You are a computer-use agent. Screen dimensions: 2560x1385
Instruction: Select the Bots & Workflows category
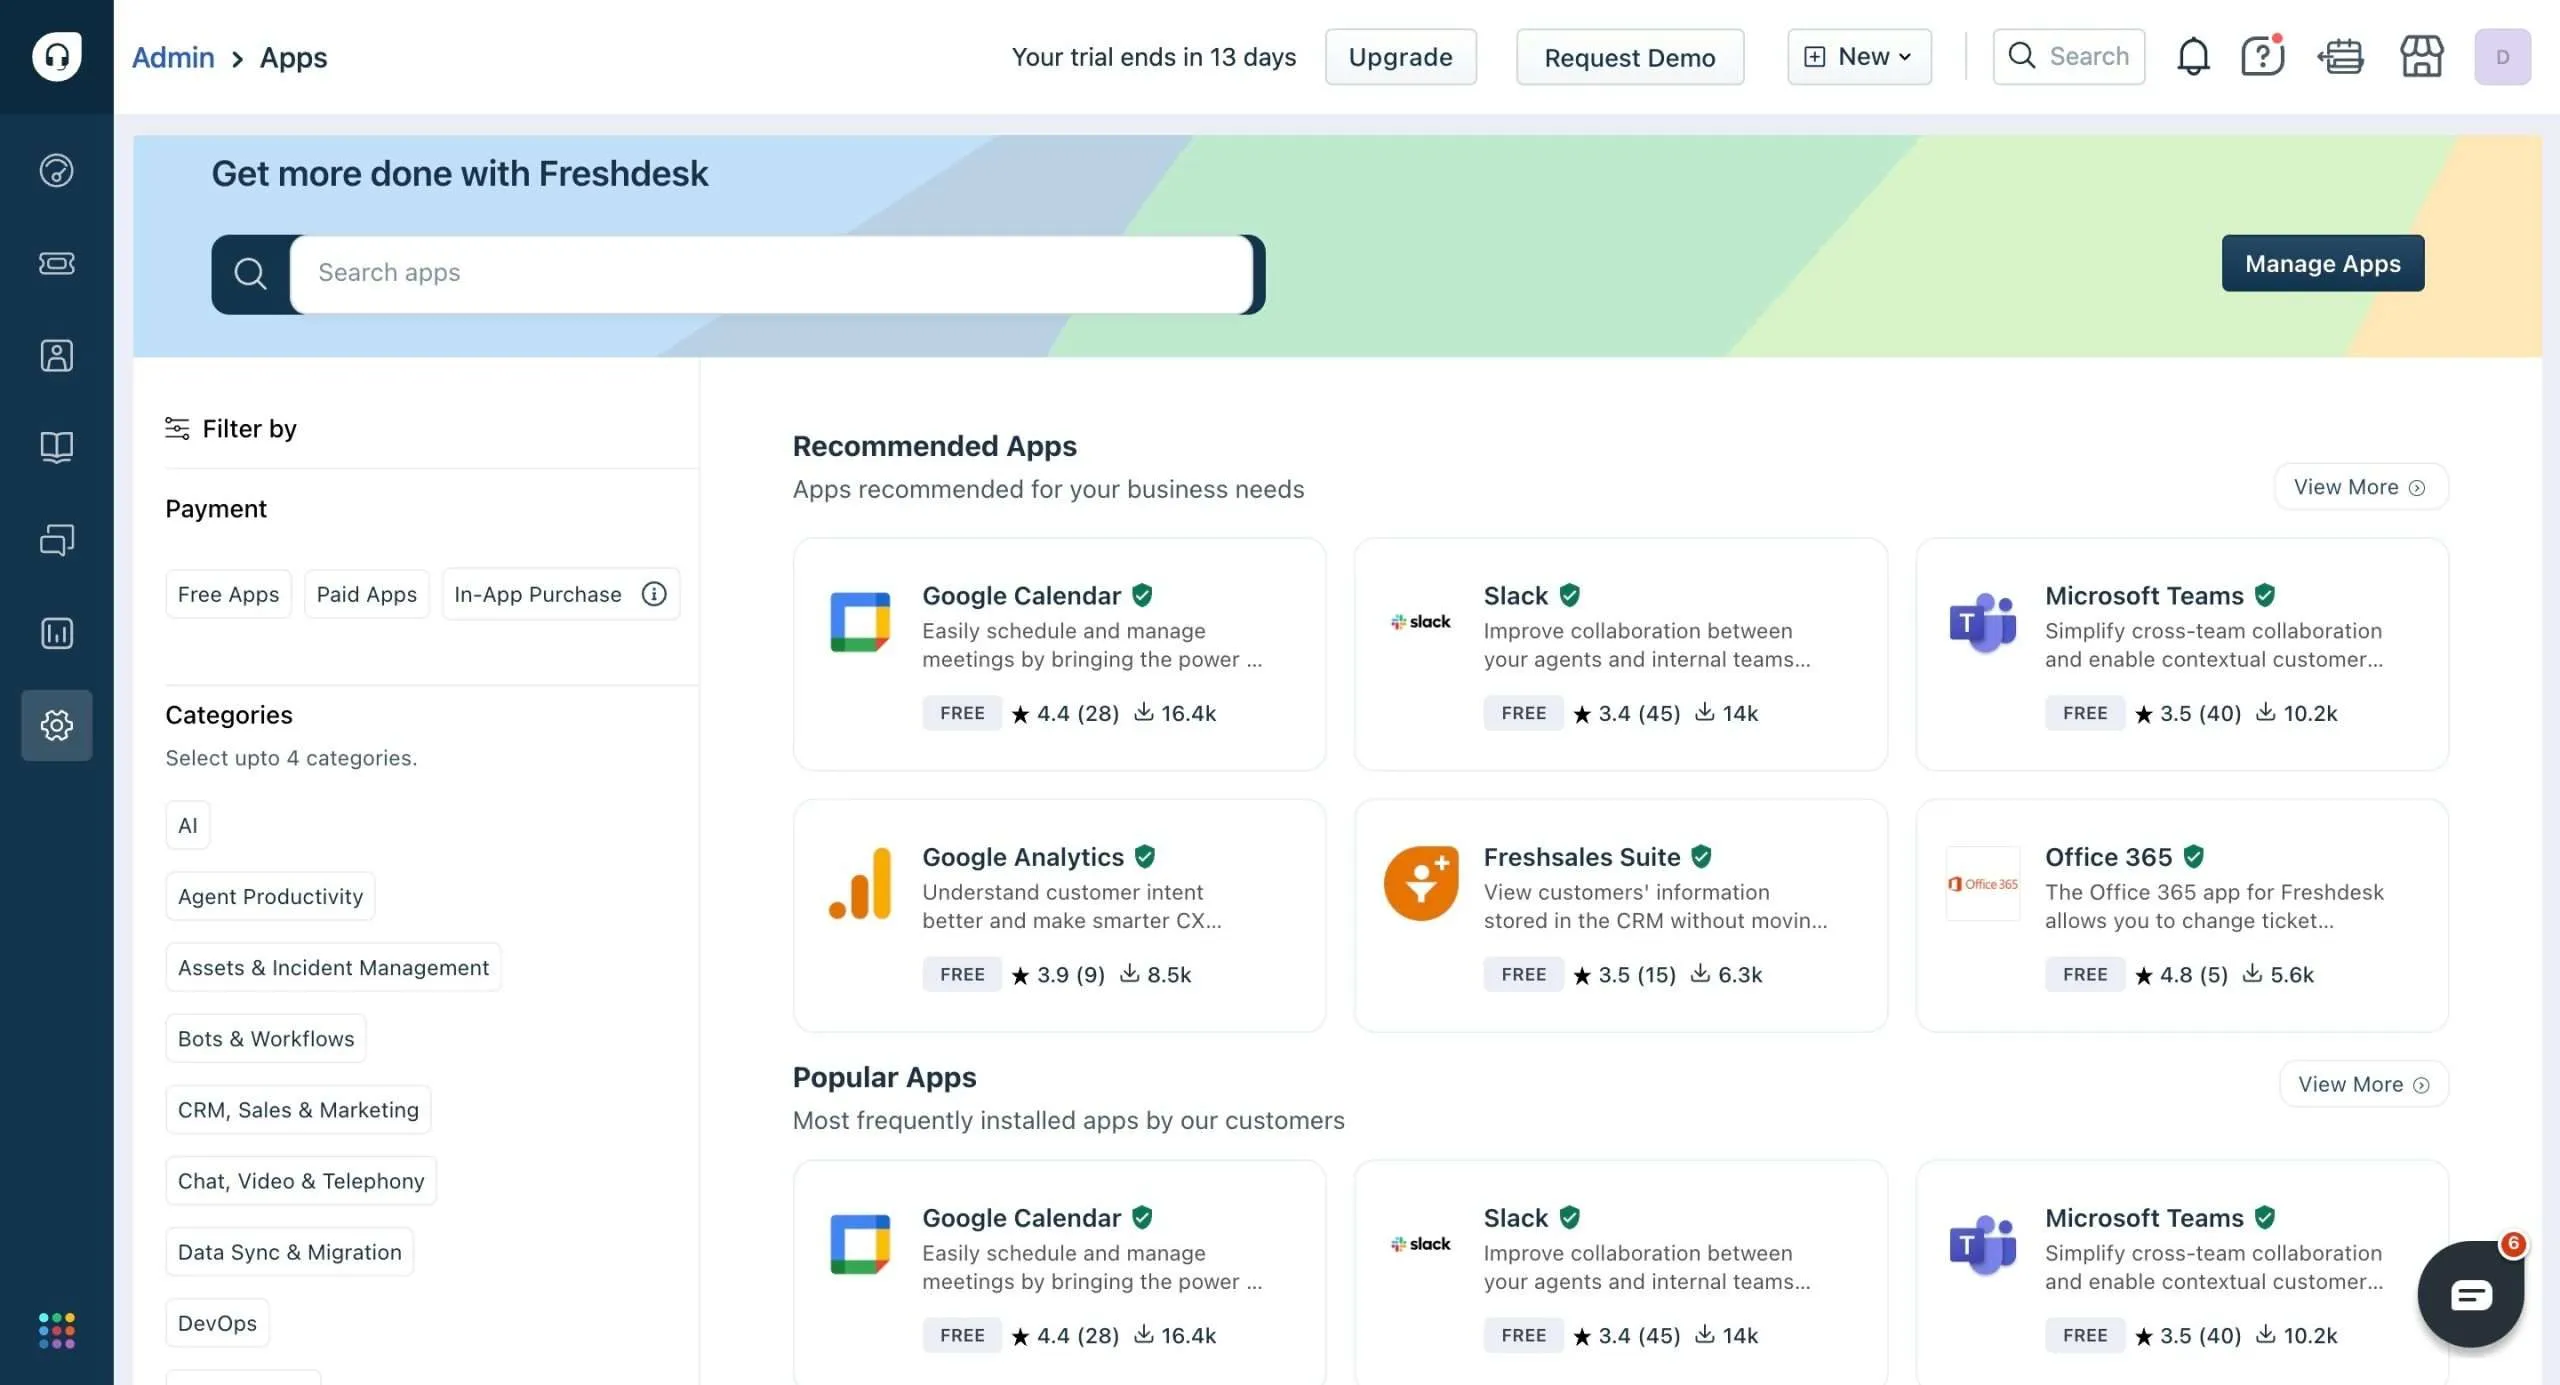[x=266, y=1038]
